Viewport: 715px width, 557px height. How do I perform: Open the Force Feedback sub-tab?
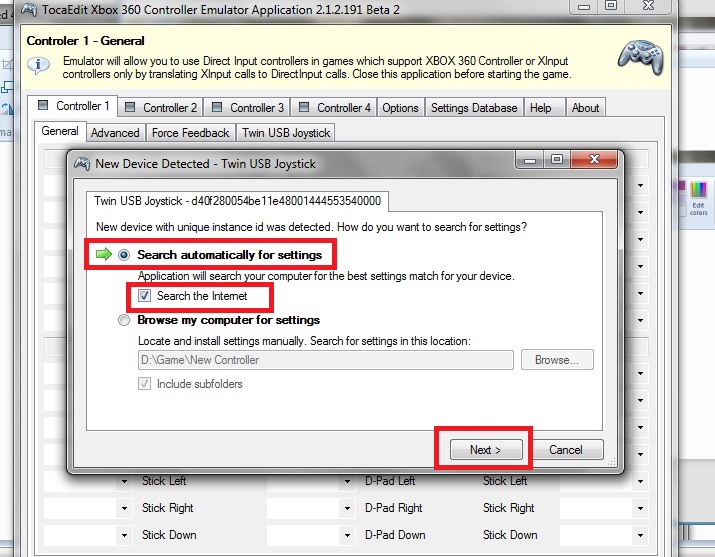191,133
